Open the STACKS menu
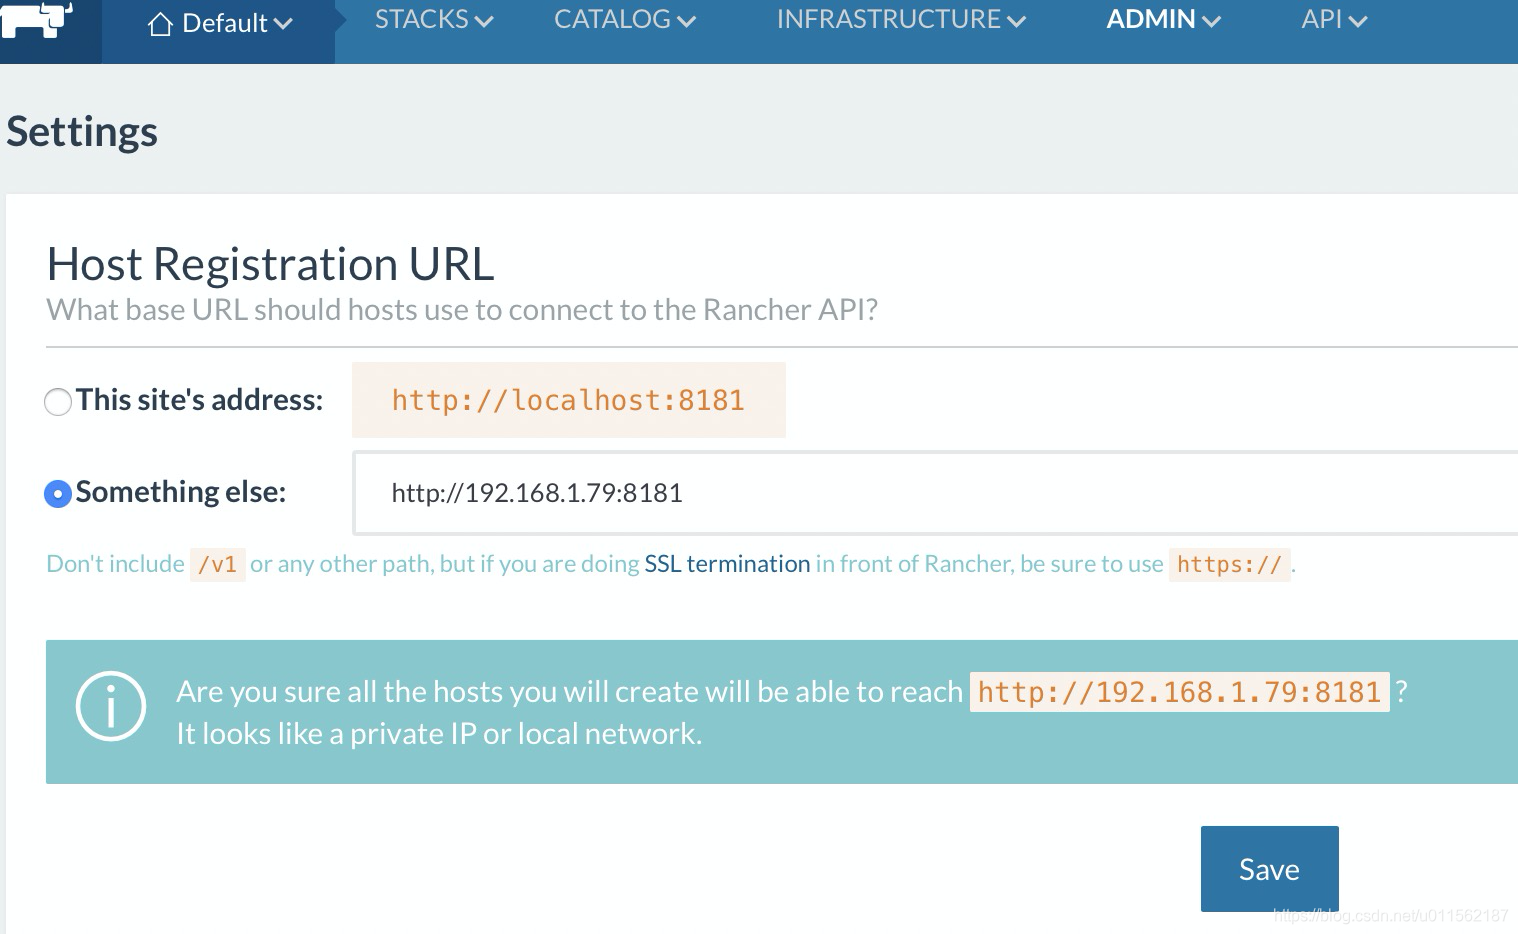Image resolution: width=1518 pixels, height=934 pixels. (434, 20)
